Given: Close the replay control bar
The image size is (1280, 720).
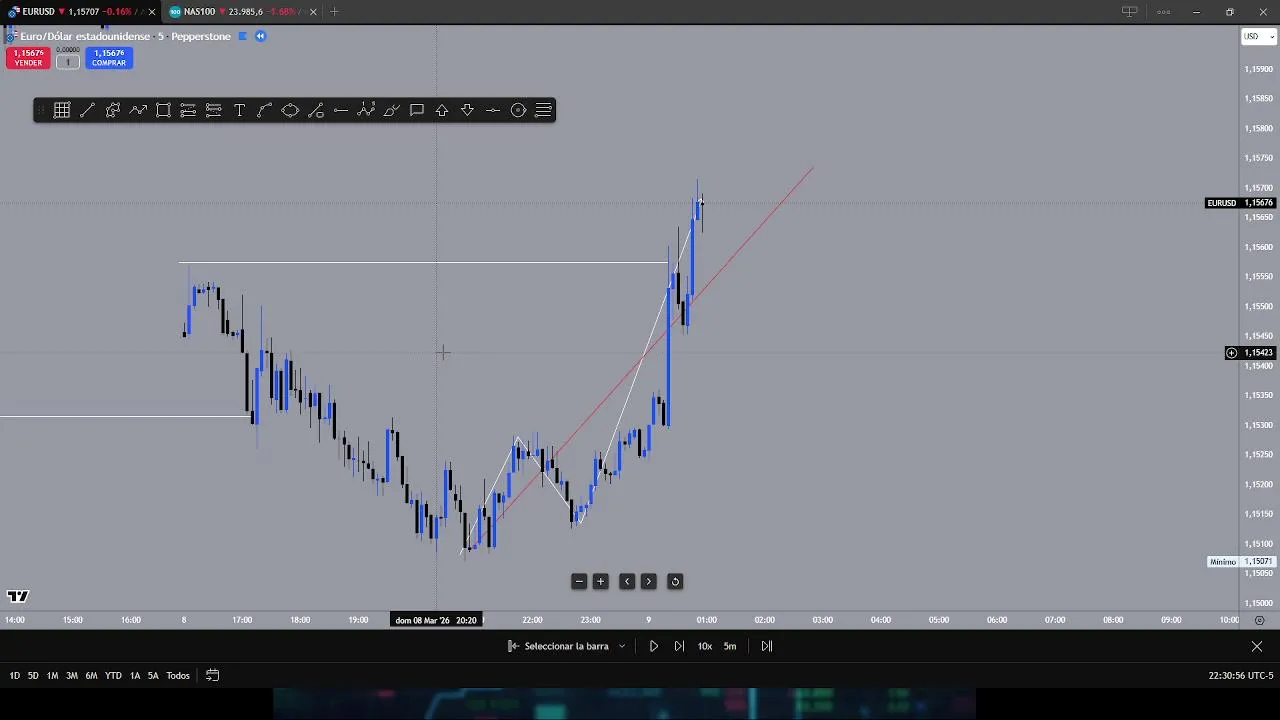Looking at the screenshot, I should (x=1257, y=646).
